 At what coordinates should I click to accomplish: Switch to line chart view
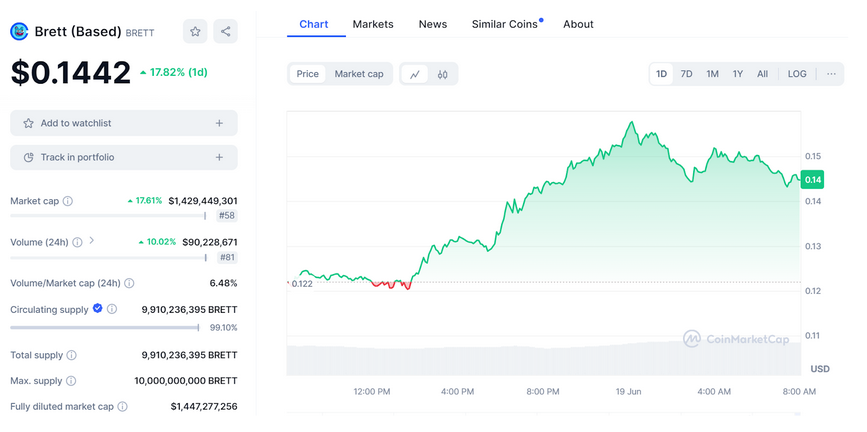click(415, 74)
